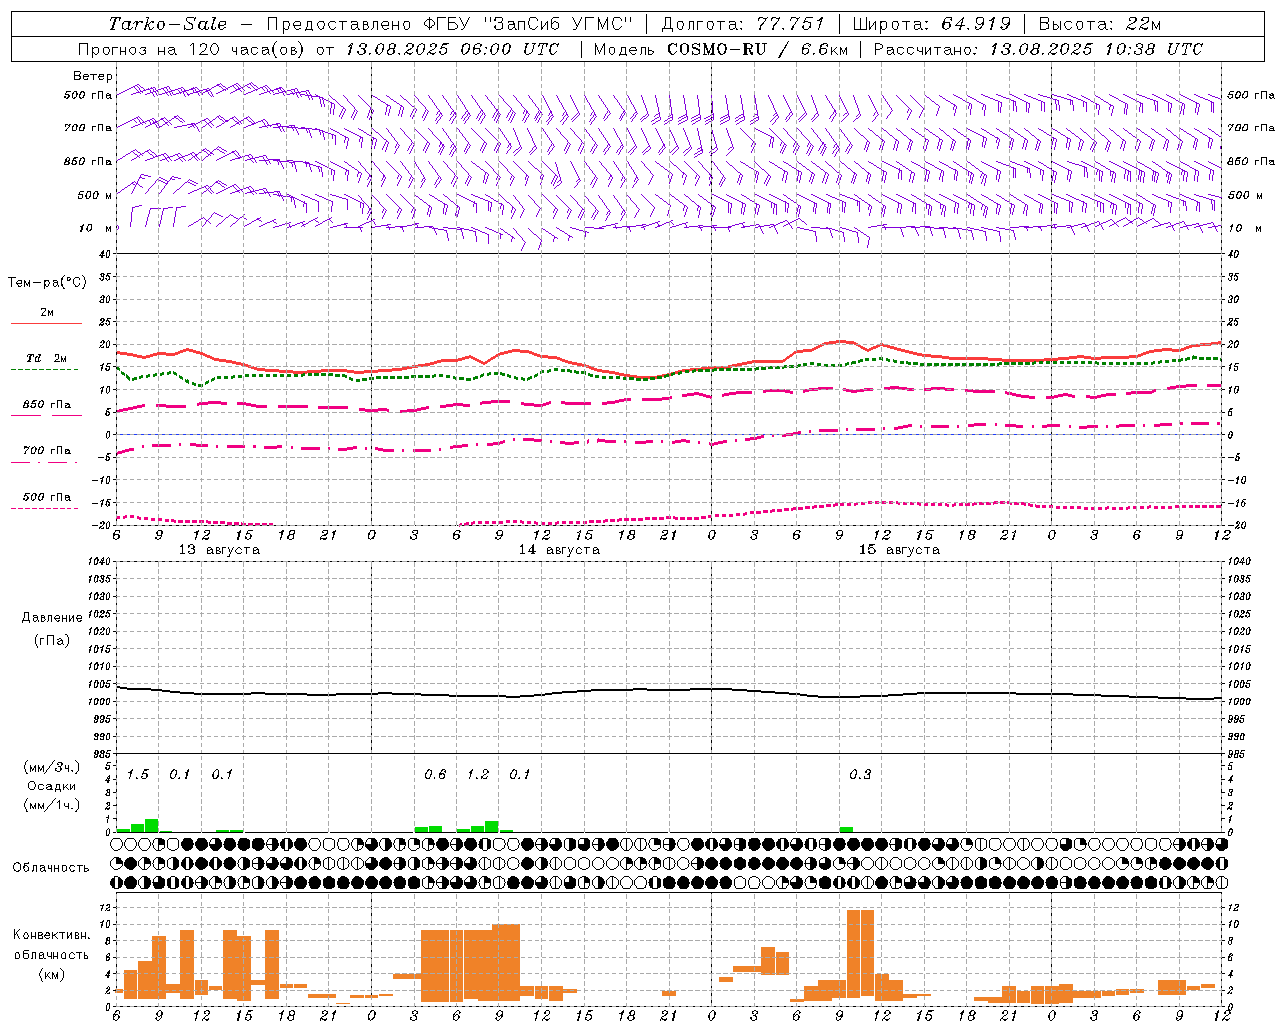1280x1024 pixels.
Task: Click the "13 августа" date label
Action: pyautogui.click(x=219, y=550)
